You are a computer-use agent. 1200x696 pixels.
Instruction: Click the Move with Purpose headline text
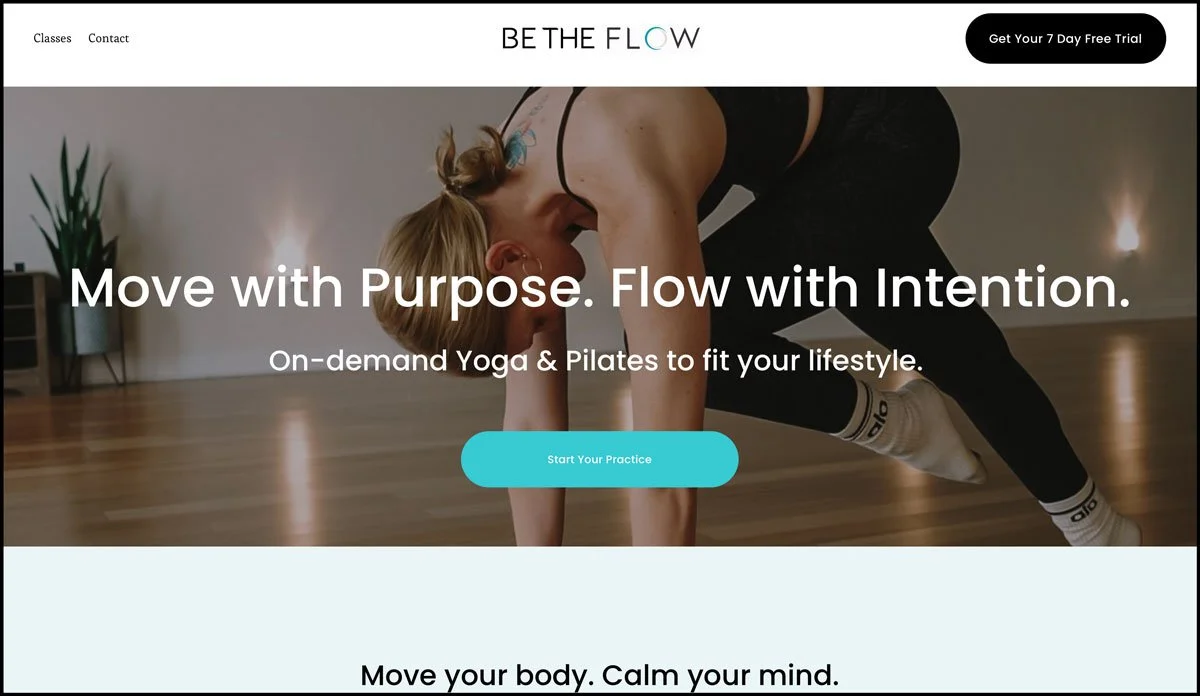[x=599, y=288]
